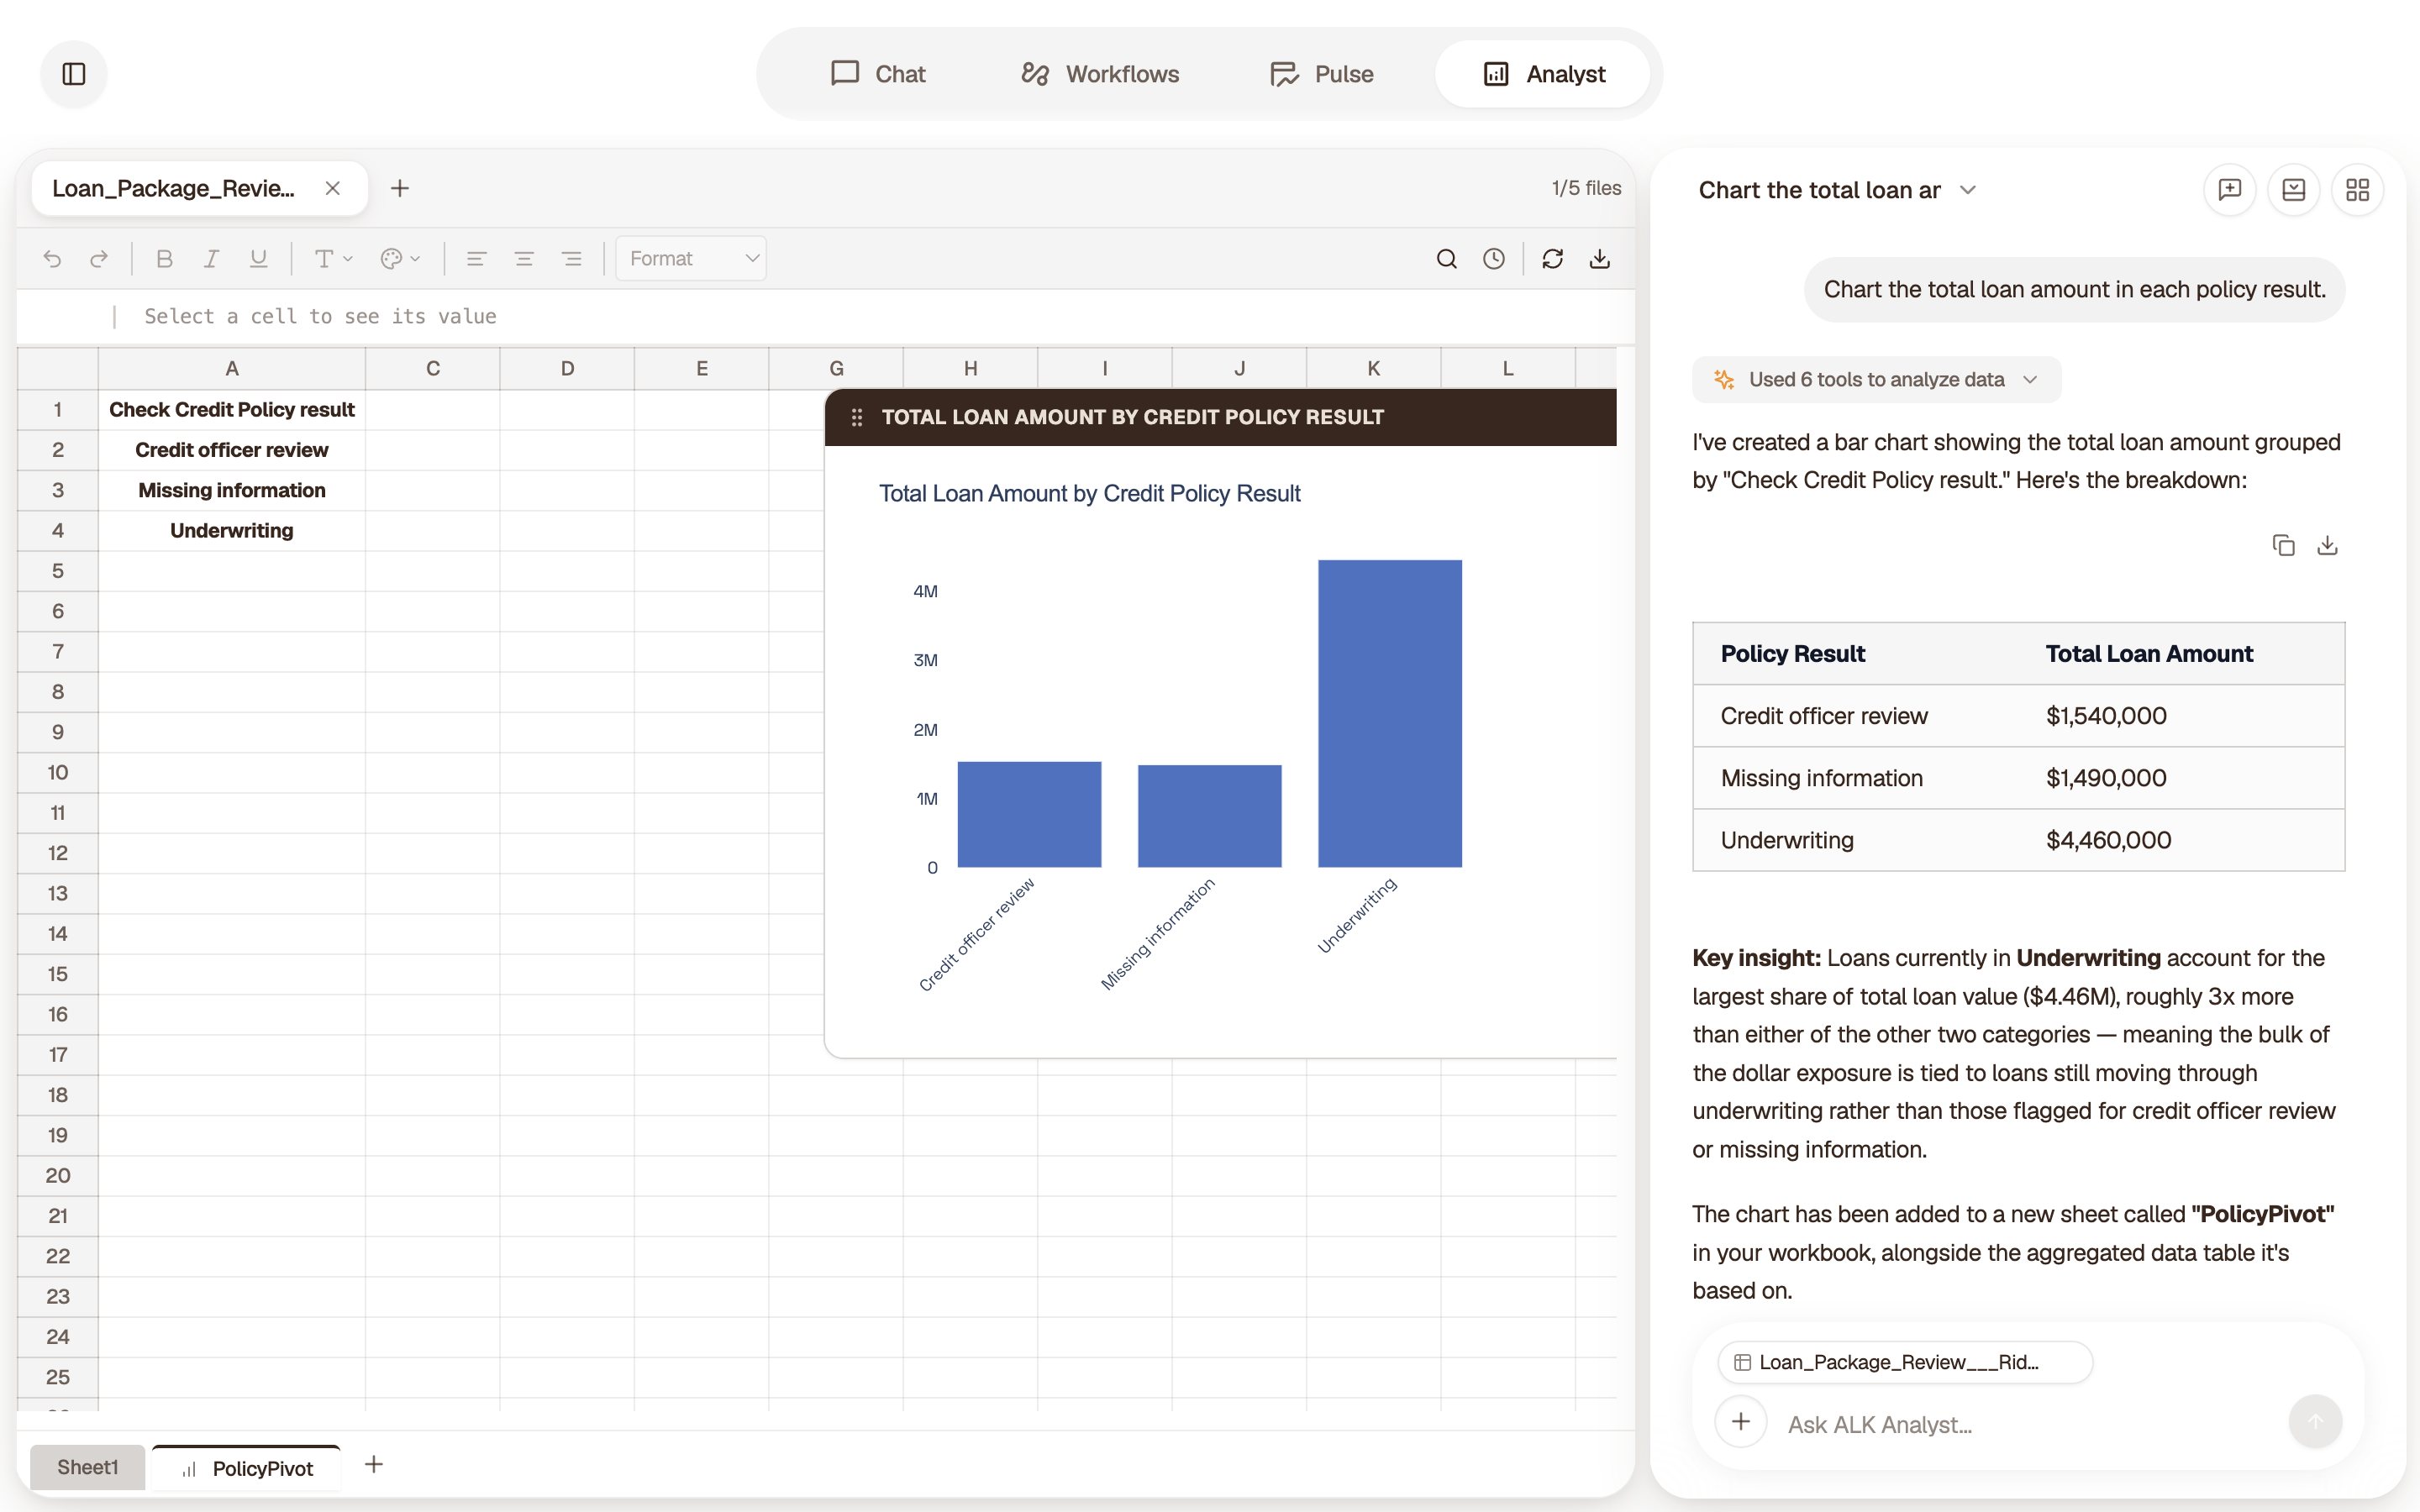Expand the Used 6 tools to analyze data section

(x=1876, y=380)
